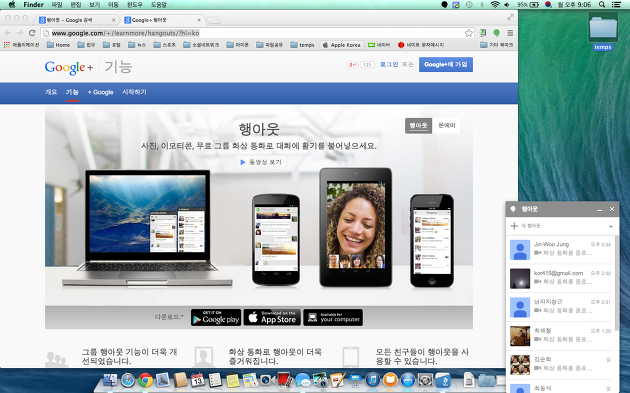Go back in Chrome

8,33
